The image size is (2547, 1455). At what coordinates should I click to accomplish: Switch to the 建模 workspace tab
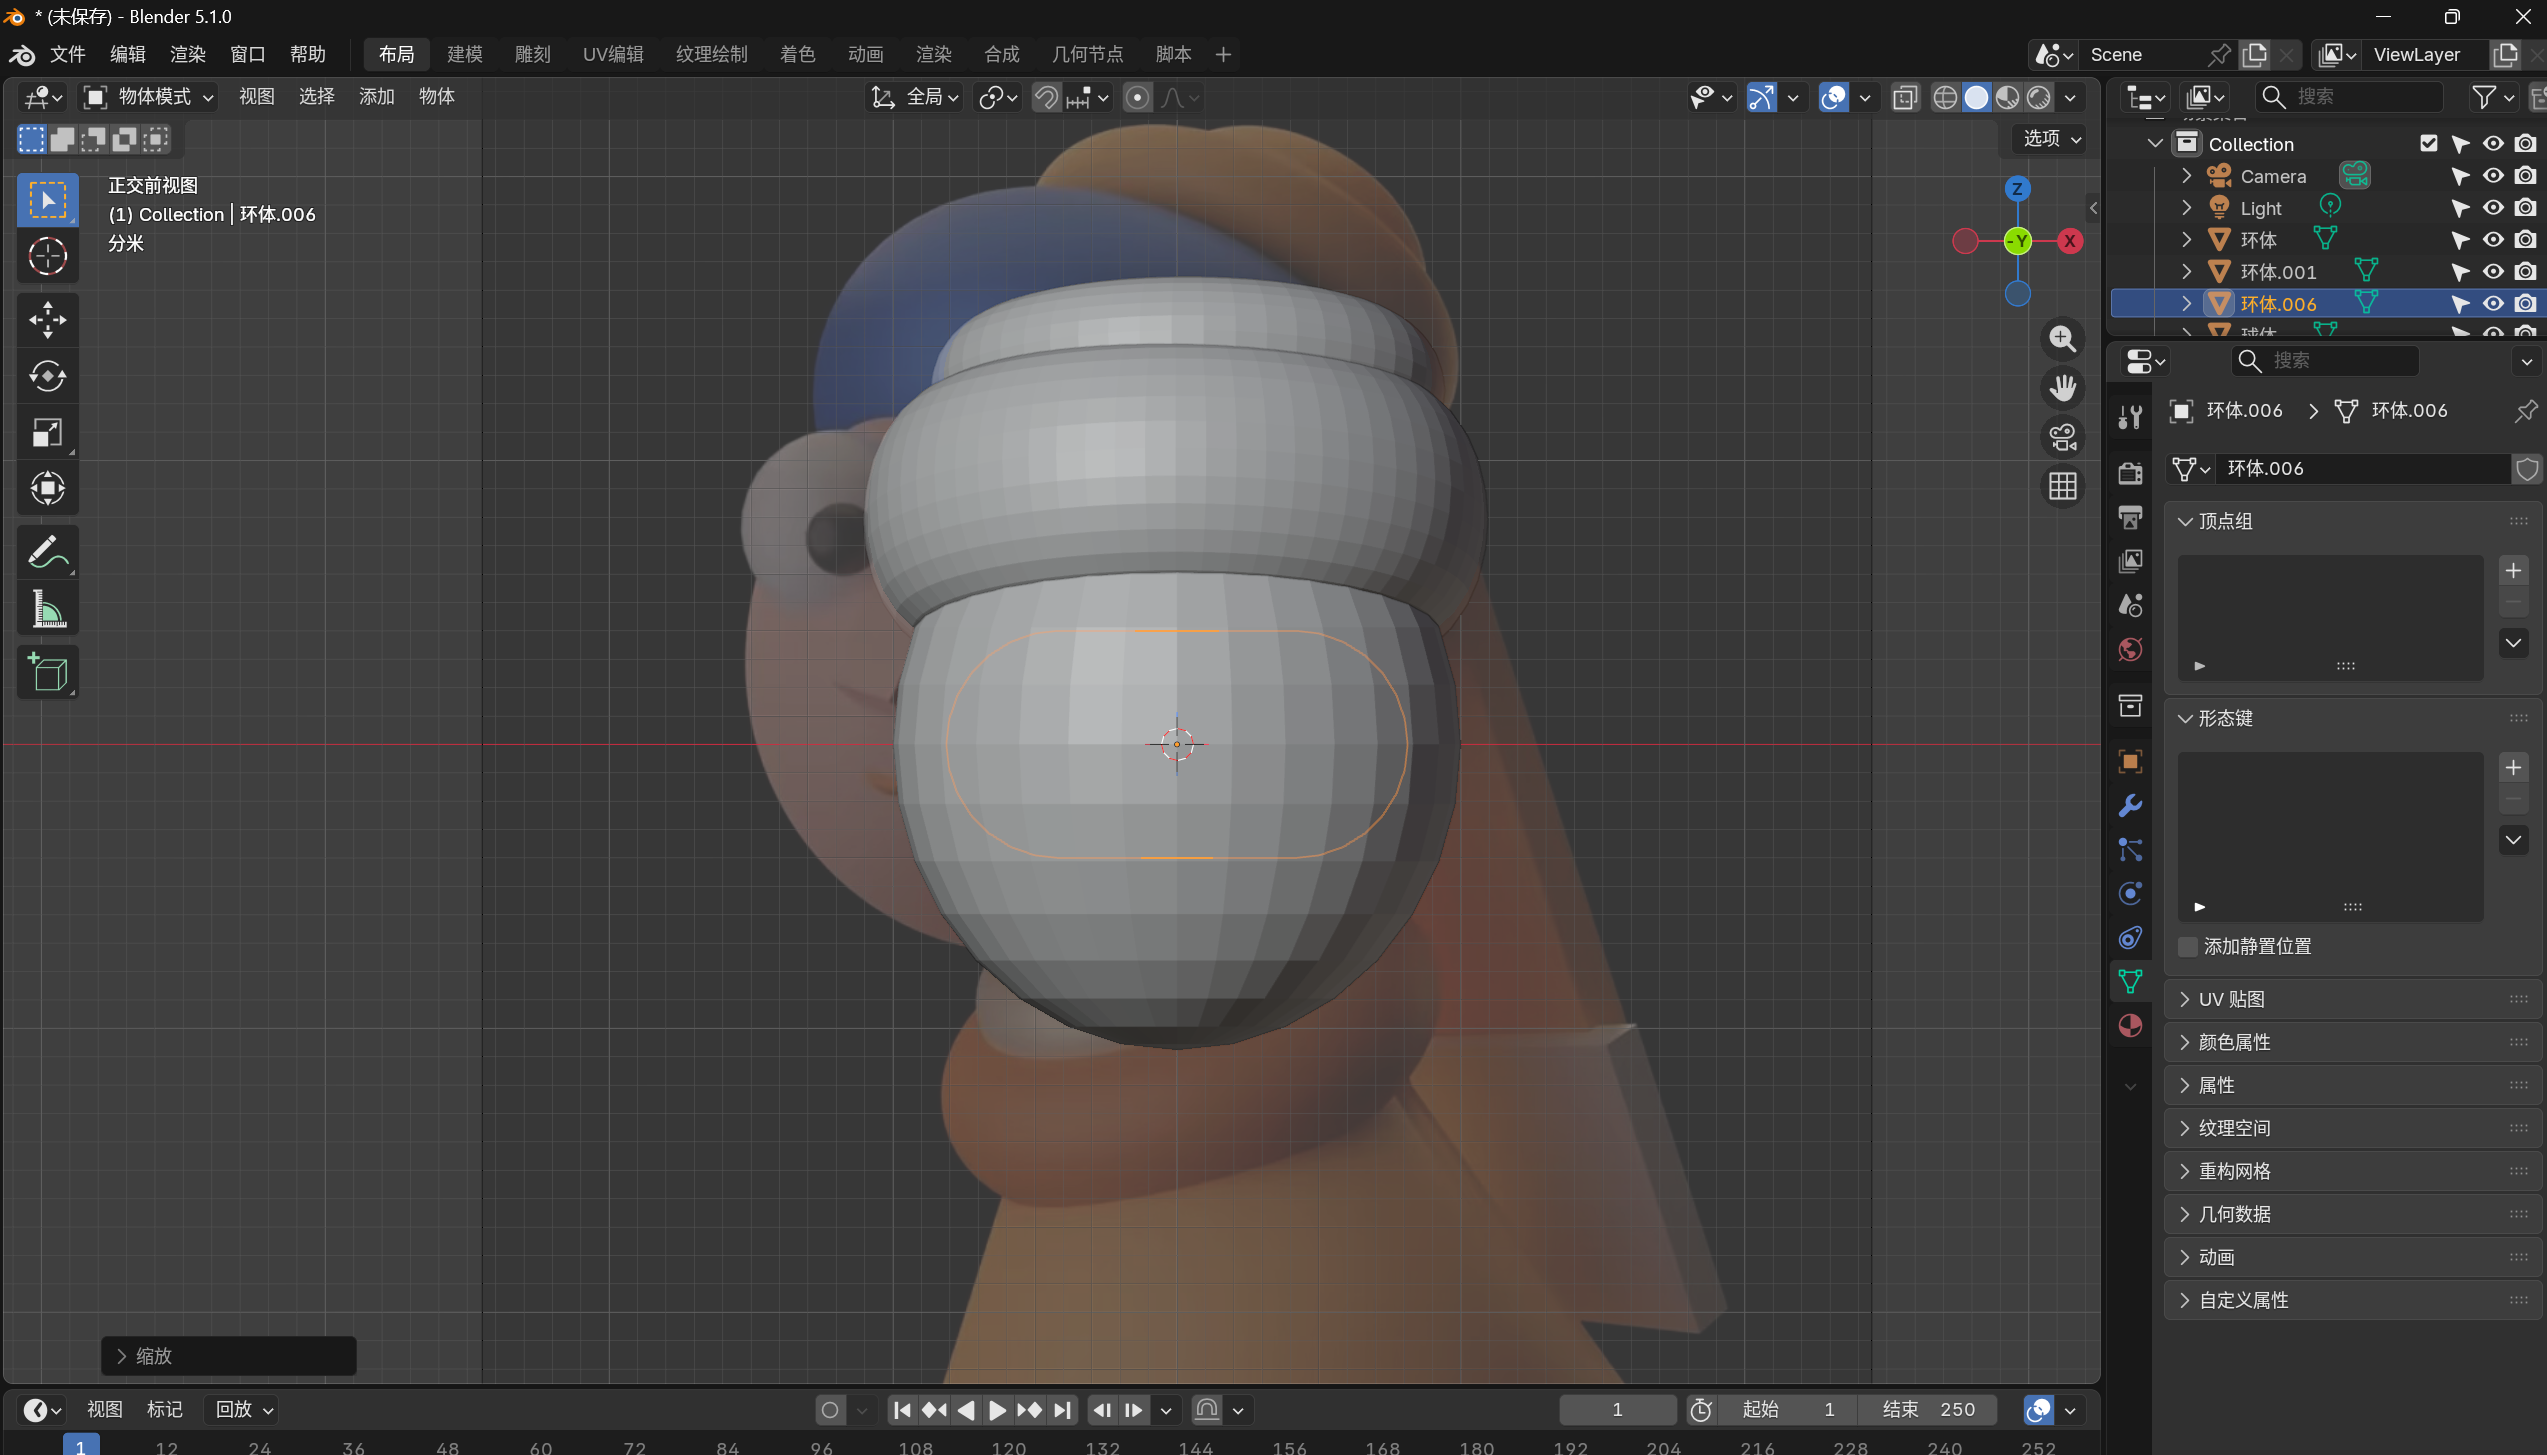464,54
